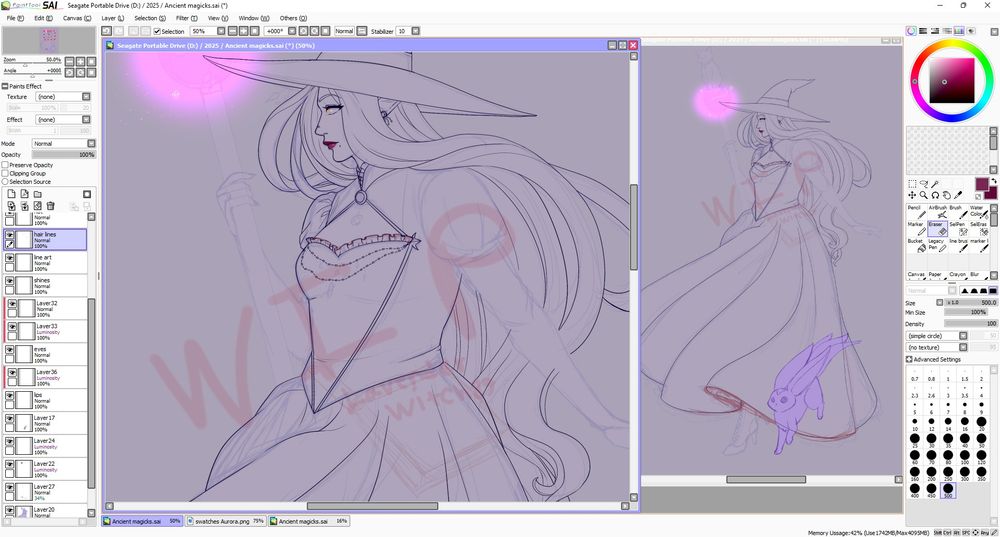Screen dimensions: 1000x537
Task: Click the navigator canvas thumbnail
Action: click(49, 41)
